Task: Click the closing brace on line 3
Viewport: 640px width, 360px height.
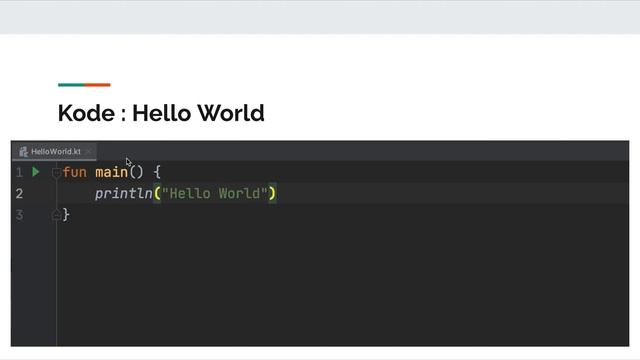Action: click(x=66, y=215)
